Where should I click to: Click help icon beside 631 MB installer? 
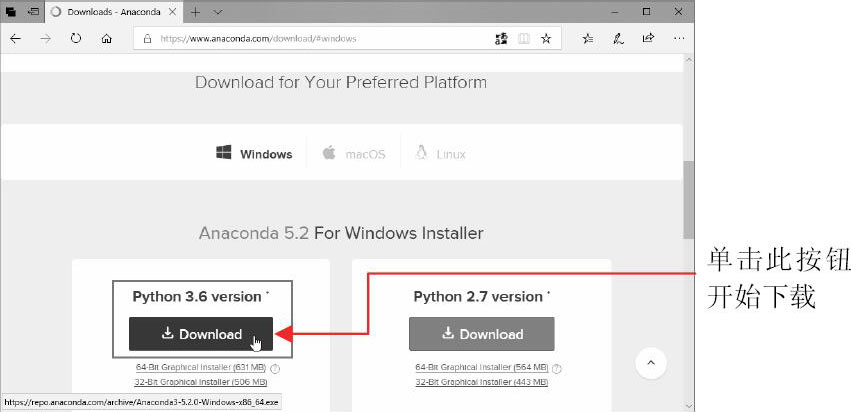[275, 369]
